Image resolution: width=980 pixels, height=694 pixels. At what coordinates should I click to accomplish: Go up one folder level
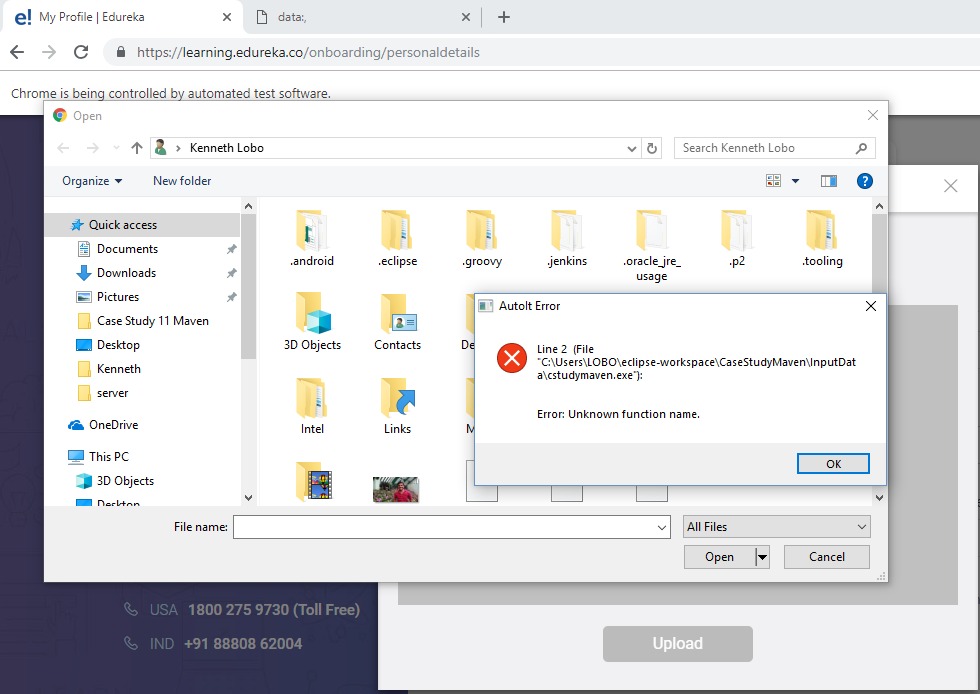click(137, 148)
